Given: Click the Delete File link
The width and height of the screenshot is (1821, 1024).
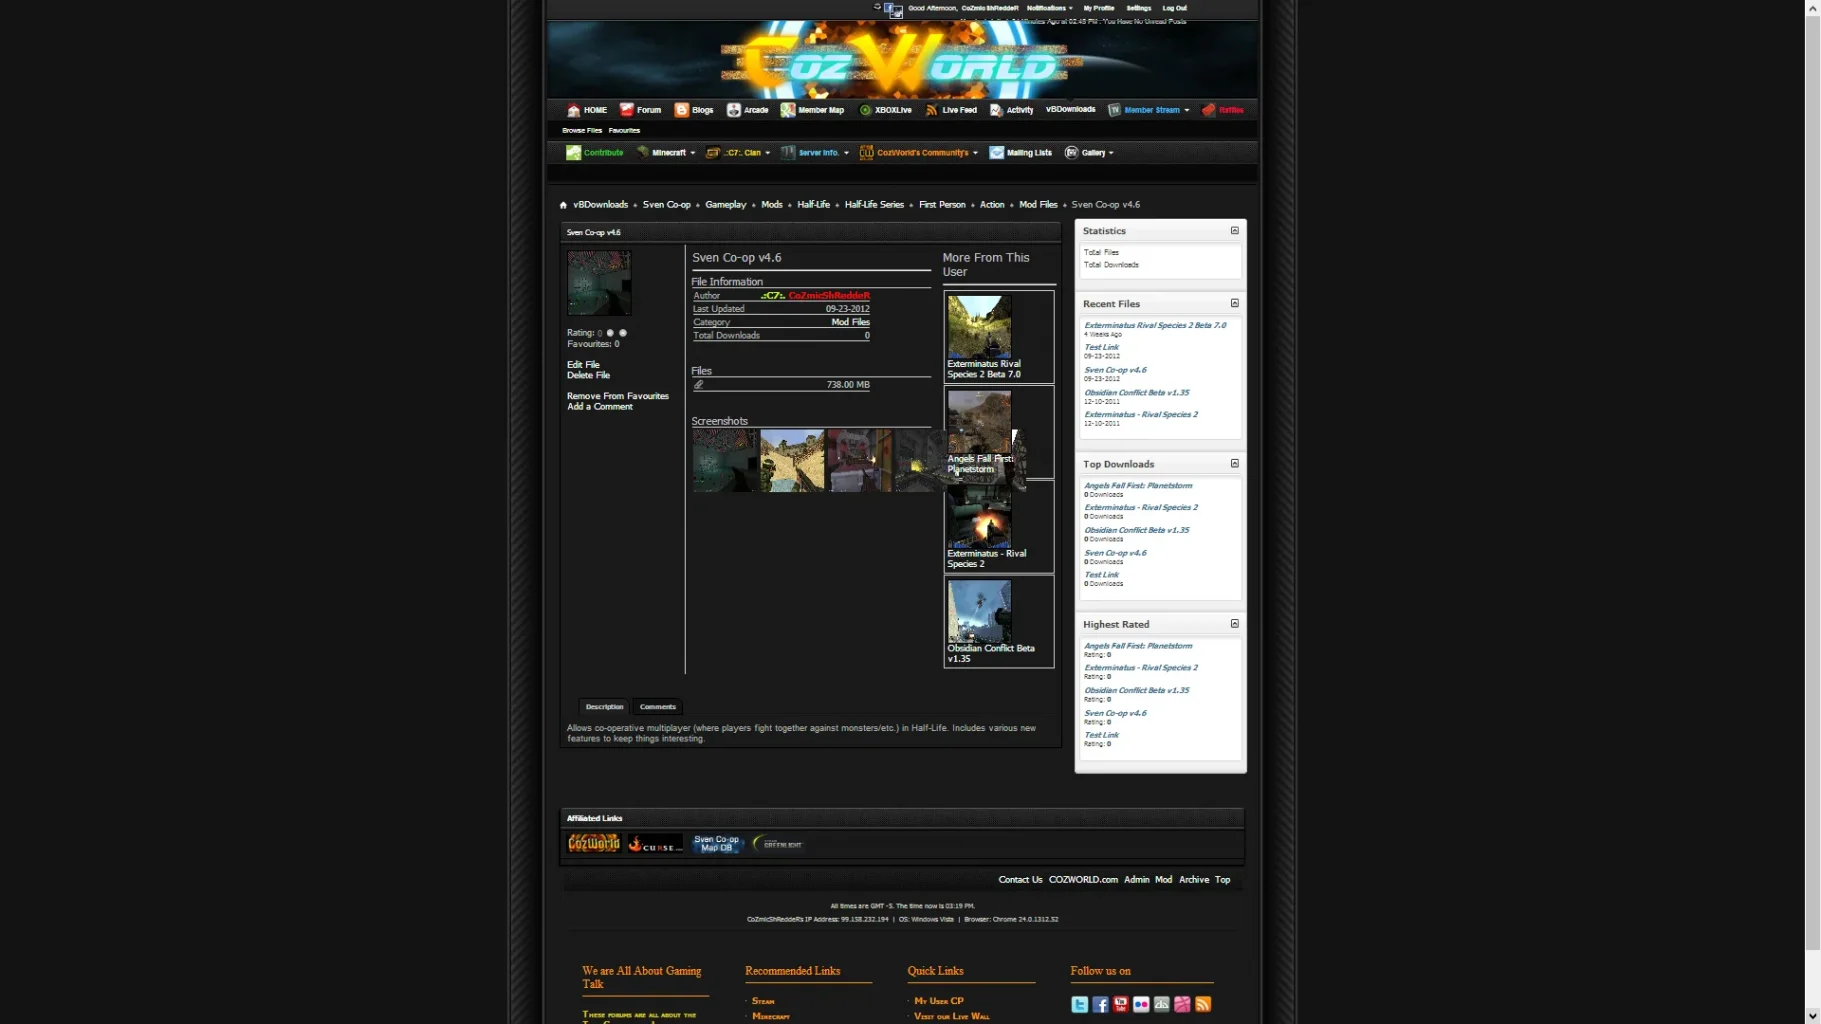Looking at the screenshot, I should 588,375.
